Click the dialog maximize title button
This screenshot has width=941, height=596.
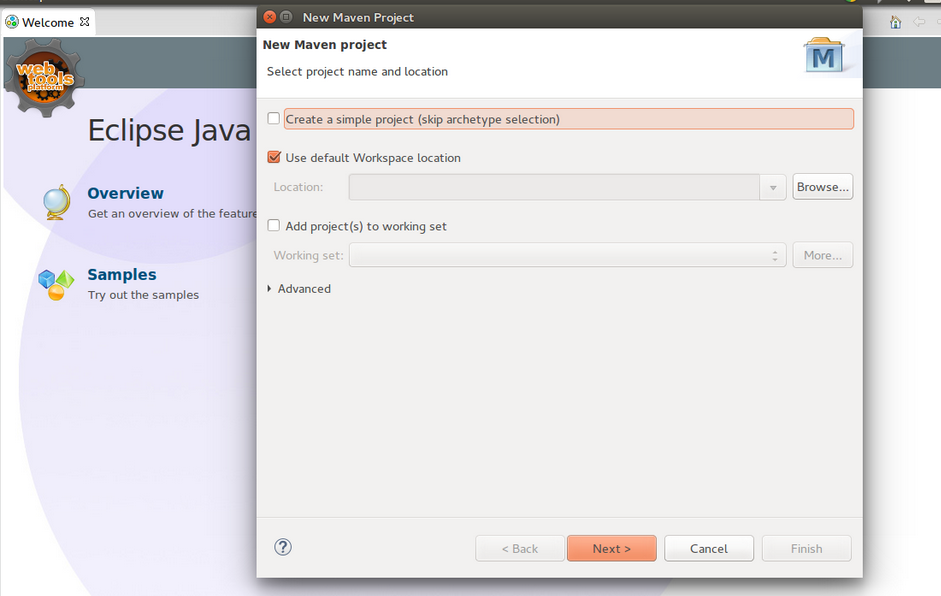click(x=286, y=17)
